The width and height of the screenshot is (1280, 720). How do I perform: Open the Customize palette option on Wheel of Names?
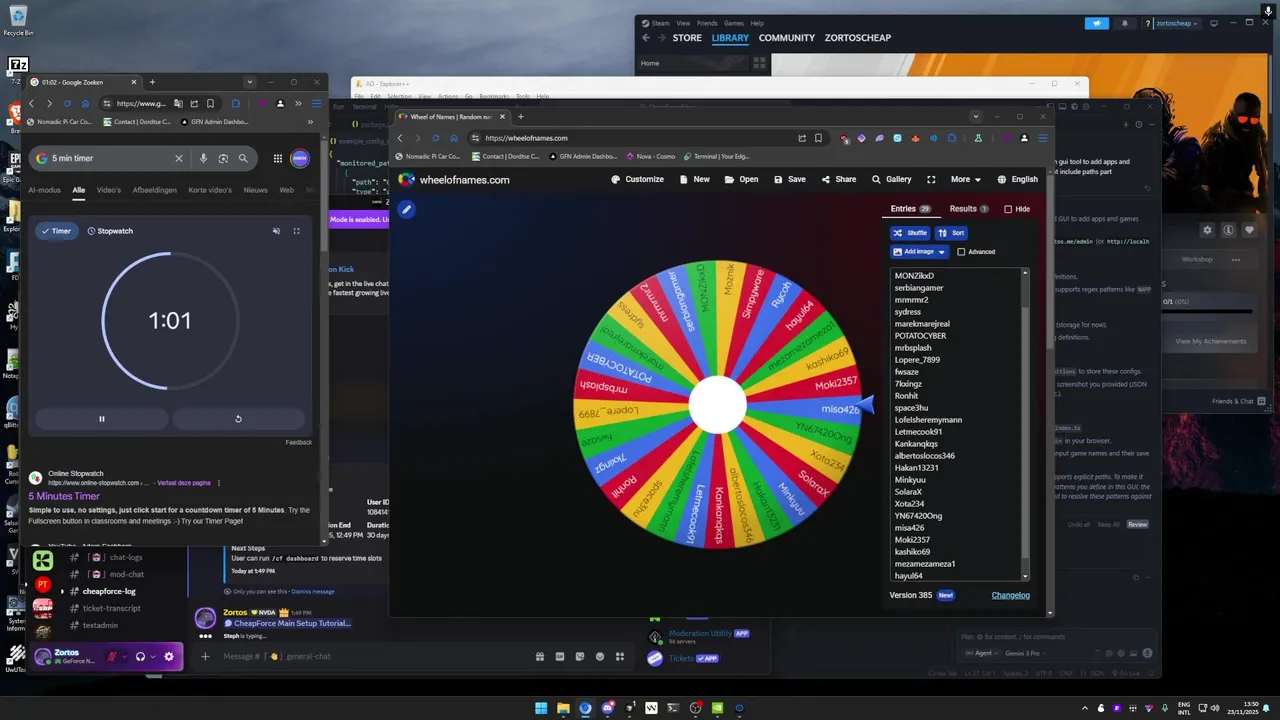tap(638, 179)
